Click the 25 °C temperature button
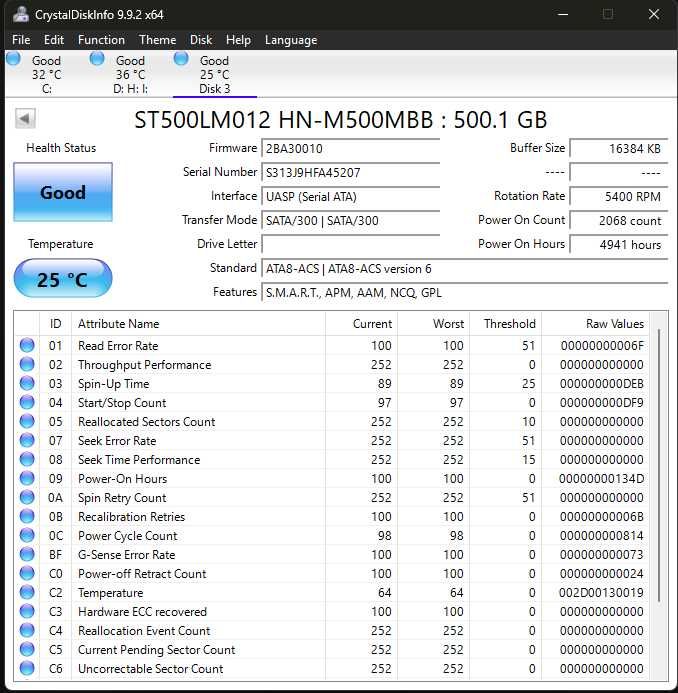 [63, 278]
